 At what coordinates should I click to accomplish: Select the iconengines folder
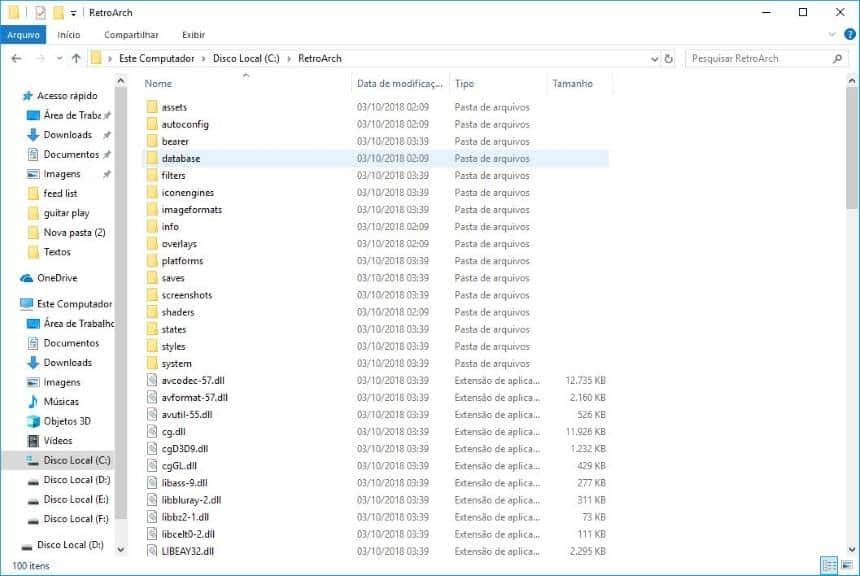pyautogui.click(x=188, y=193)
